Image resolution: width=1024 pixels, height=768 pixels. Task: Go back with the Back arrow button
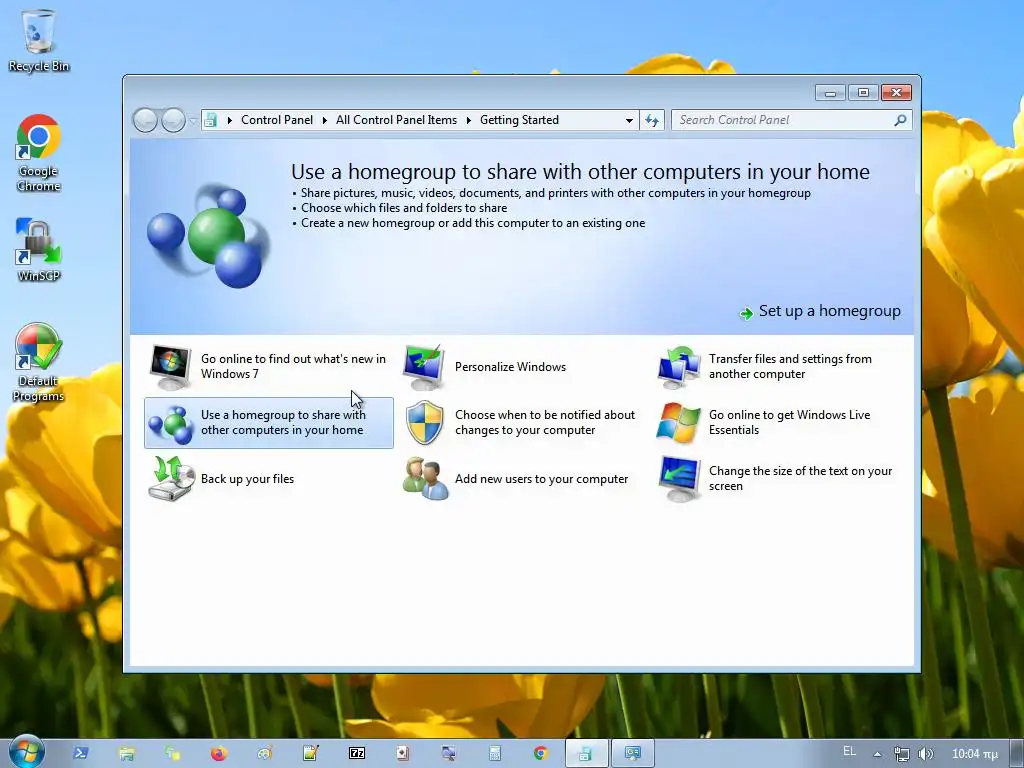(x=145, y=120)
